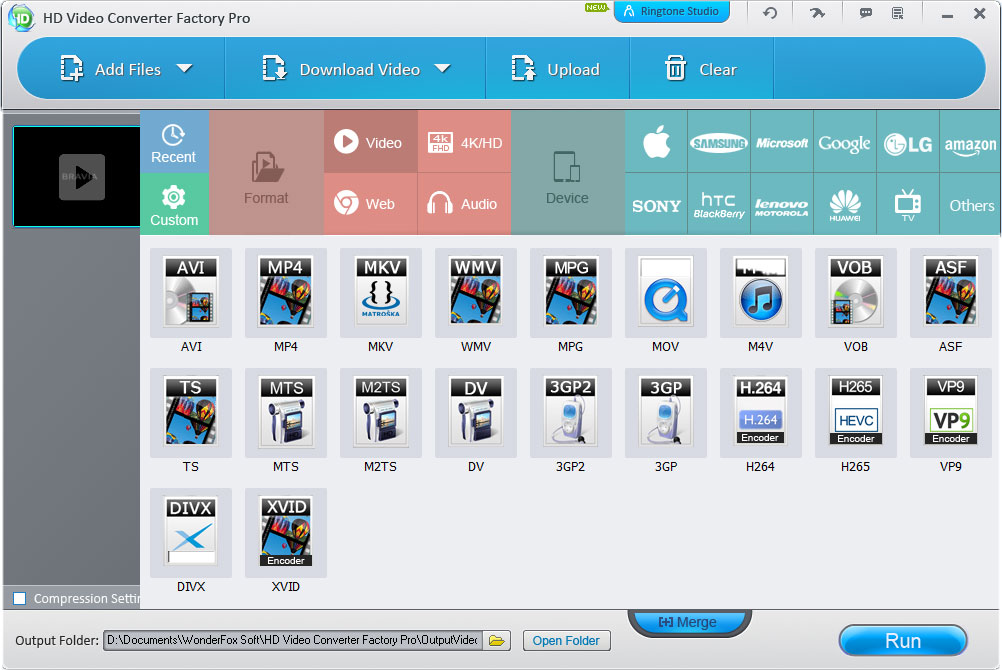Play the BRAVIA video thumbnail
1002x670 pixels.
coord(82,177)
